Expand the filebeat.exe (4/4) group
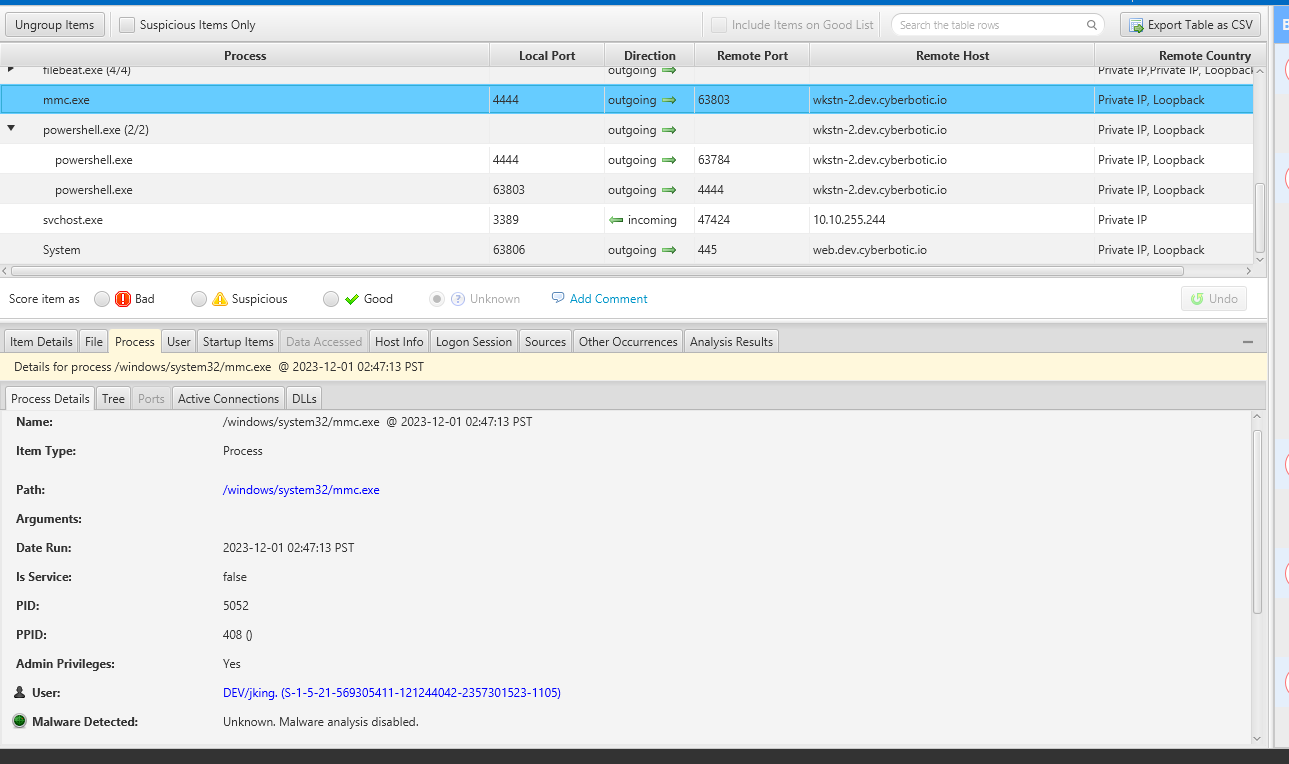The width and height of the screenshot is (1289, 764). (12, 70)
